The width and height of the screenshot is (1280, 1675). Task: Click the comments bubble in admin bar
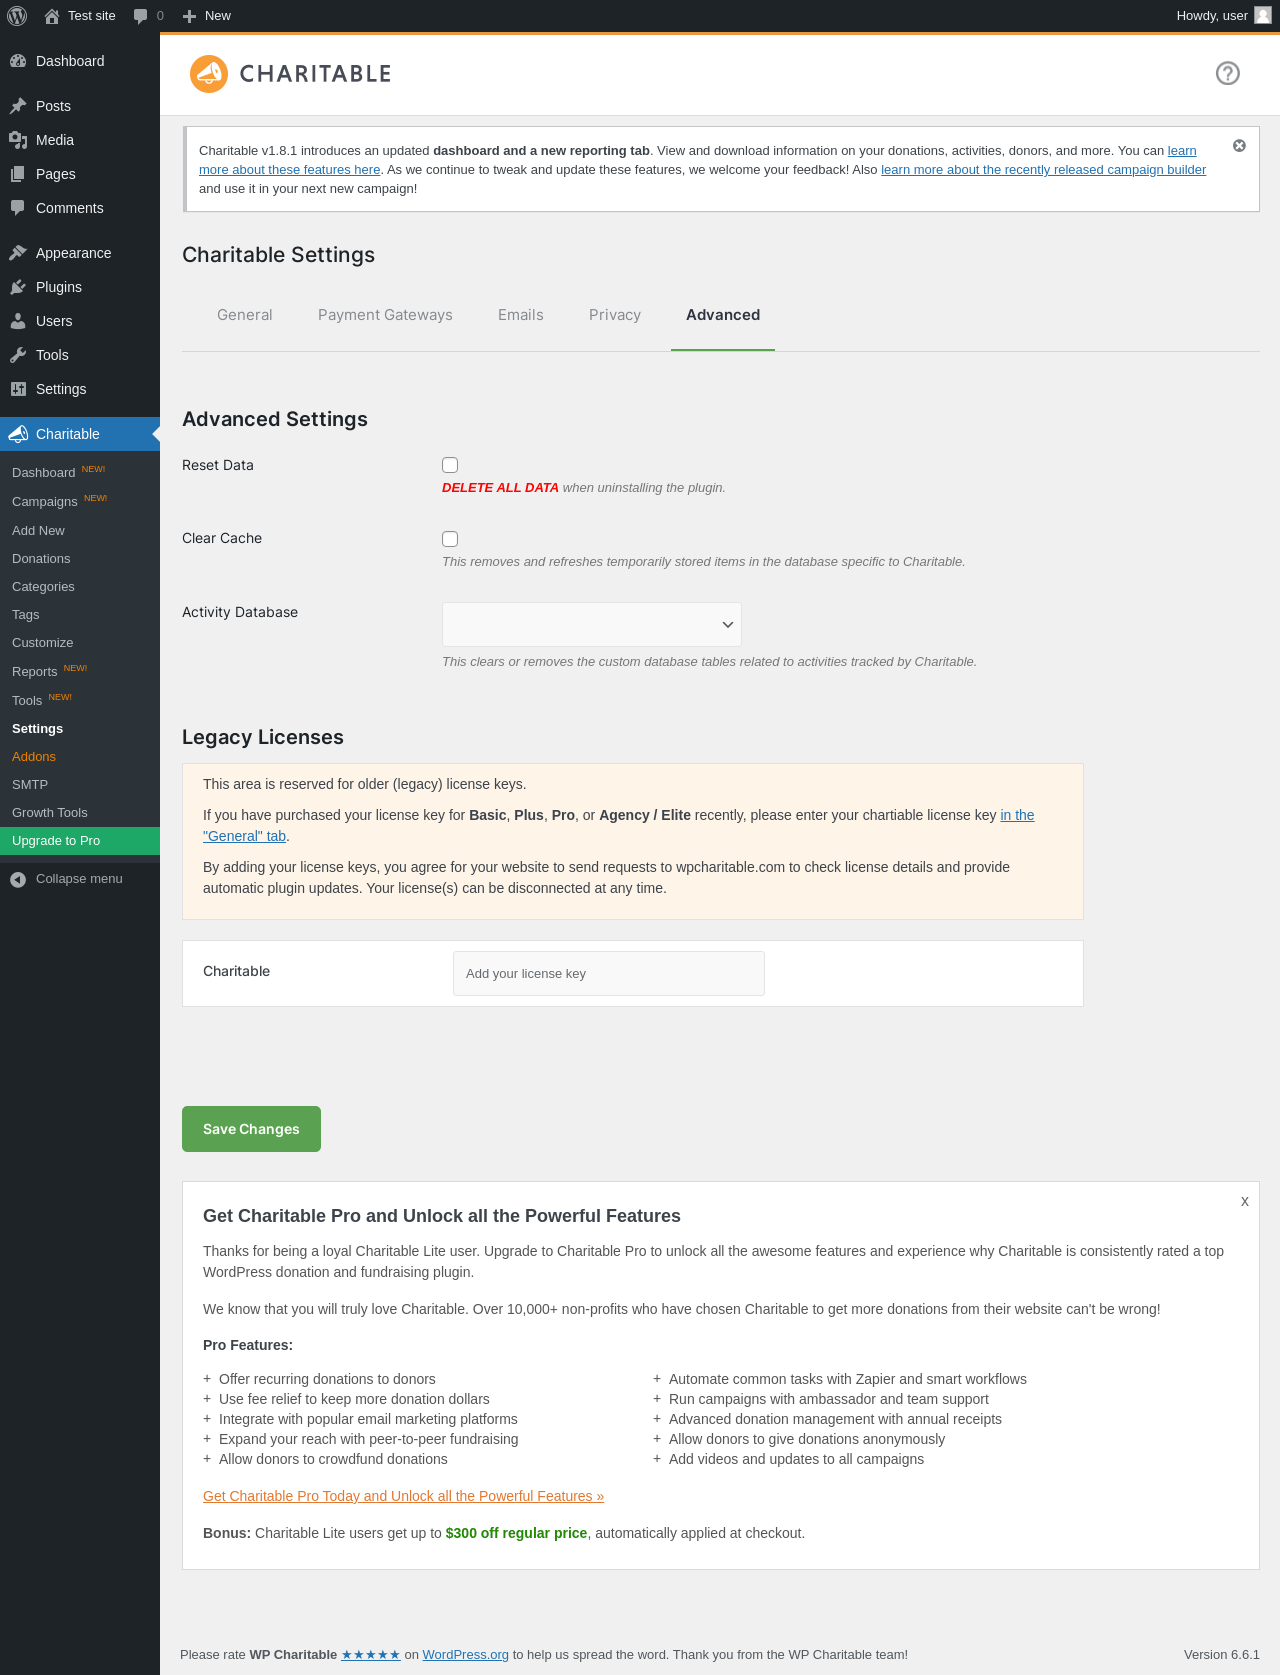pos(148,16)
